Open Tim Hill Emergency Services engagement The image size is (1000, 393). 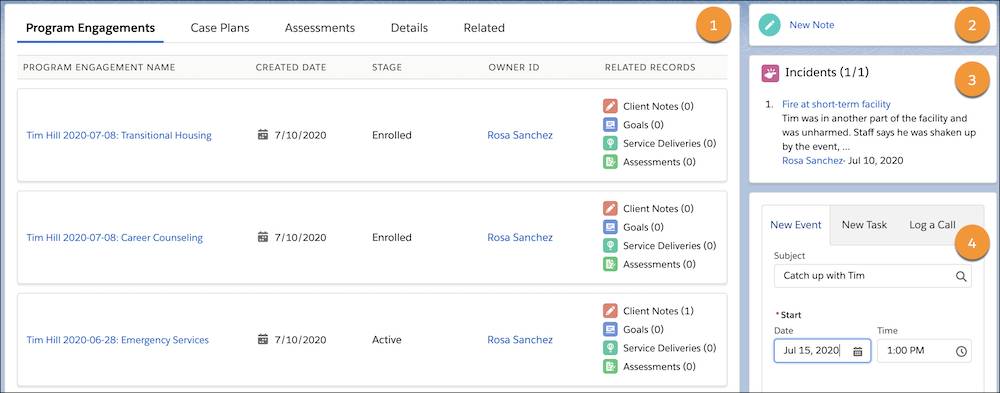[x=117, y=340]
